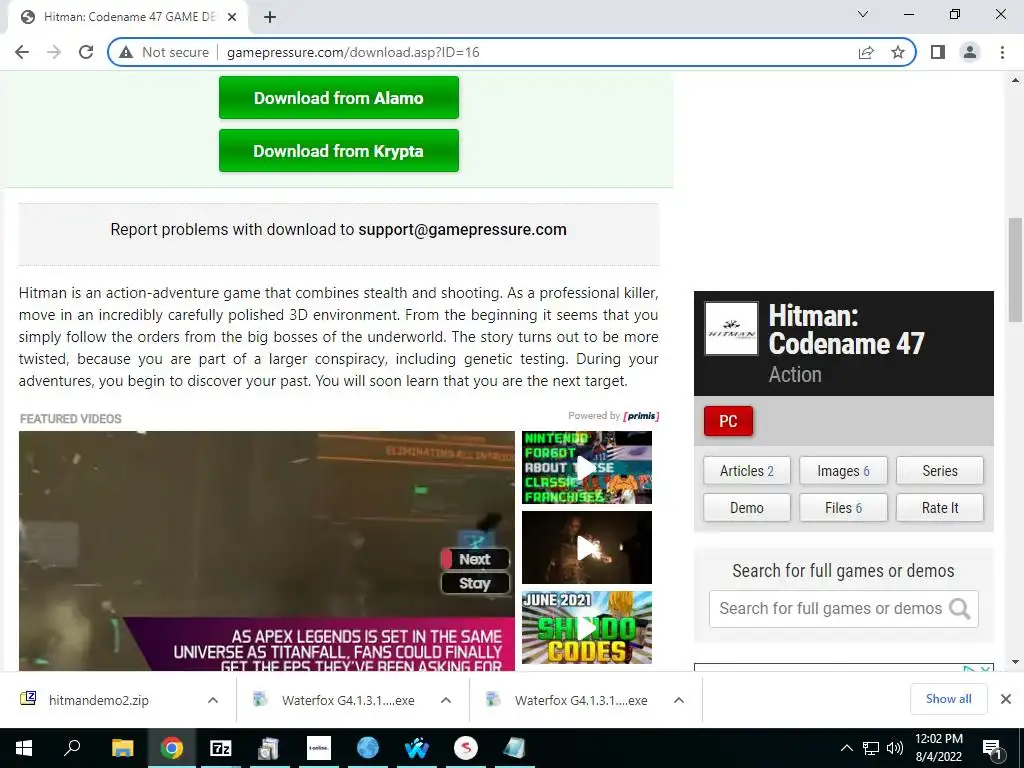Click Download from Alamo button
The image size is (1024, 768).
339,98
